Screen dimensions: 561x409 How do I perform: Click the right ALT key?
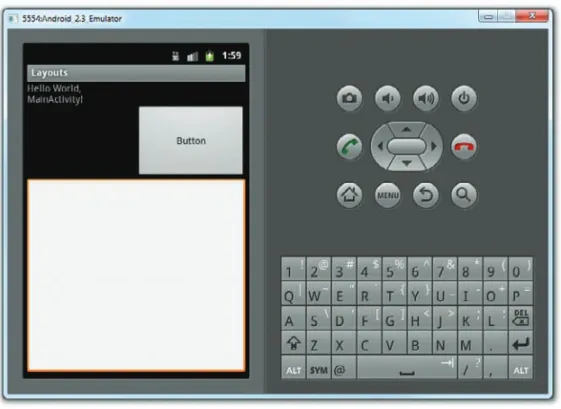521,367
